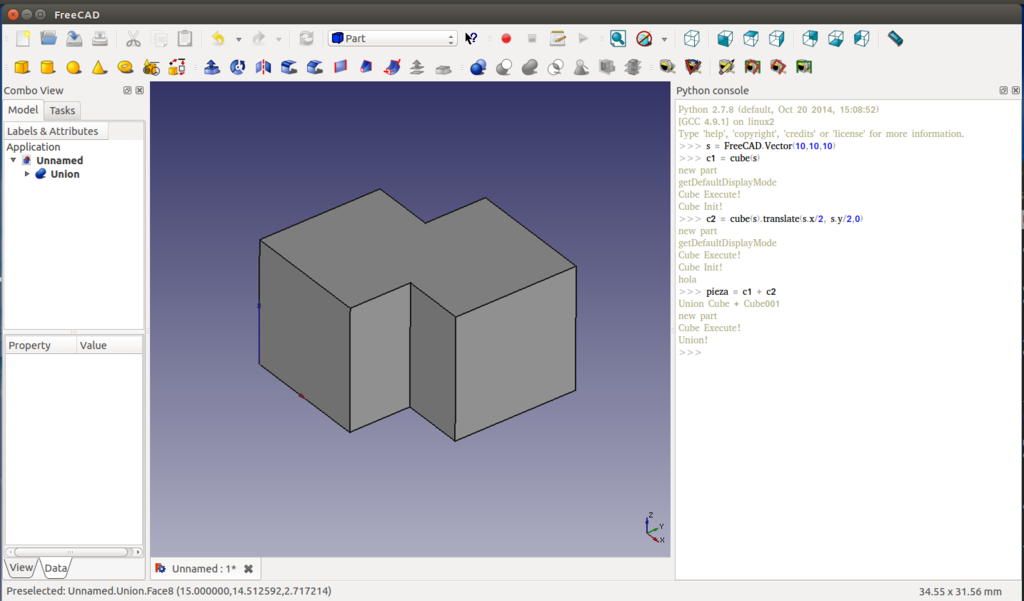The height and width of the screenshot is (601, 1024).
Task: Open the Part workbench dropdown
Action: click(392, 39)
